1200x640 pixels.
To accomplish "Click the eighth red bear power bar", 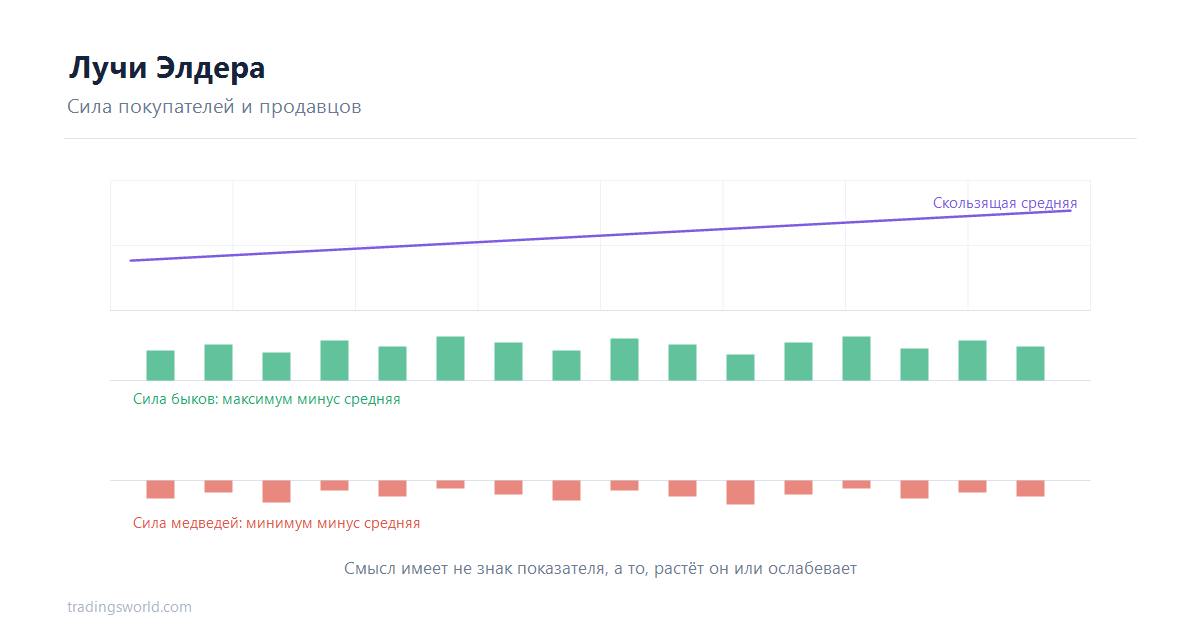I will [566, 490].
